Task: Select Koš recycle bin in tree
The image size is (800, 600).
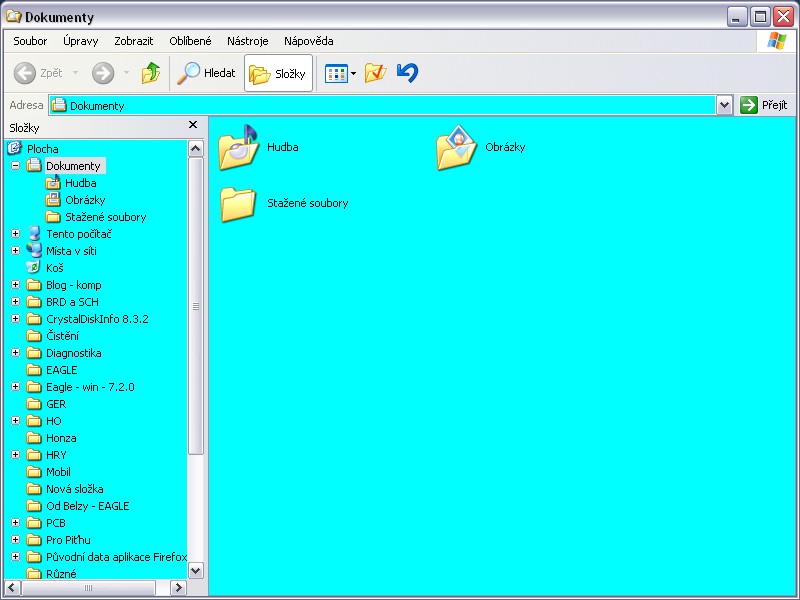Action: [x=54, y=268]
